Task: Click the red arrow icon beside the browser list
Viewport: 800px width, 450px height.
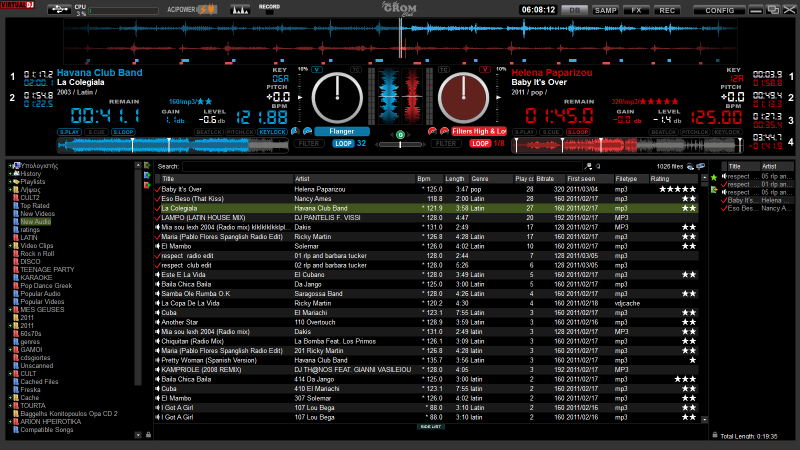Action: pyautogui.click(x=147, y=185)
